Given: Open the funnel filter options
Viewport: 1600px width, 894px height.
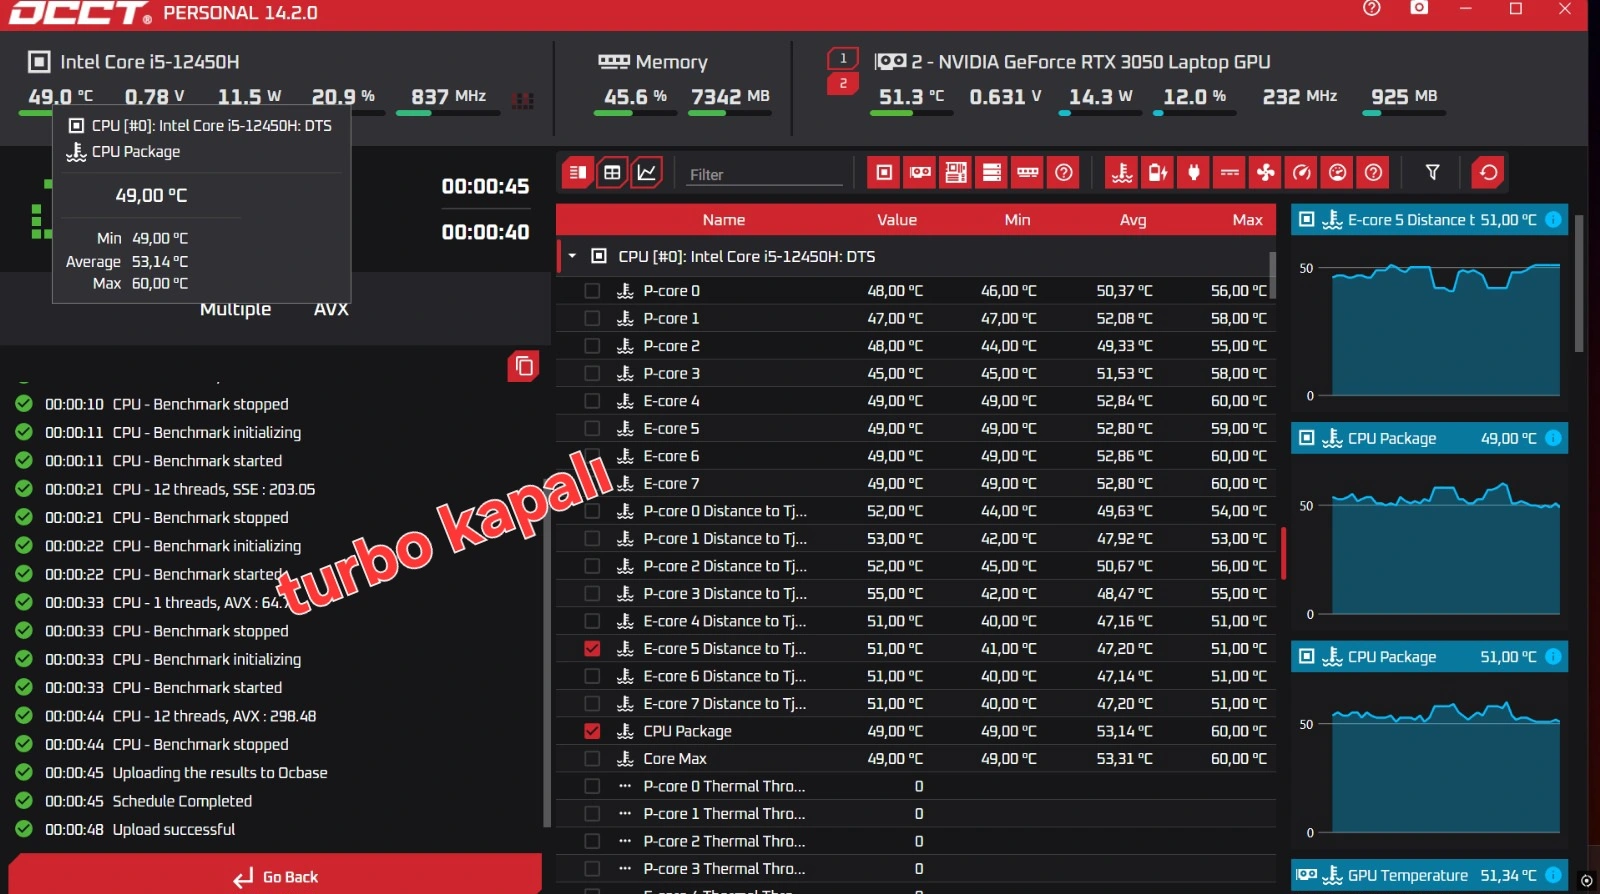Looking at the screenshot, I should [1432, 173].
